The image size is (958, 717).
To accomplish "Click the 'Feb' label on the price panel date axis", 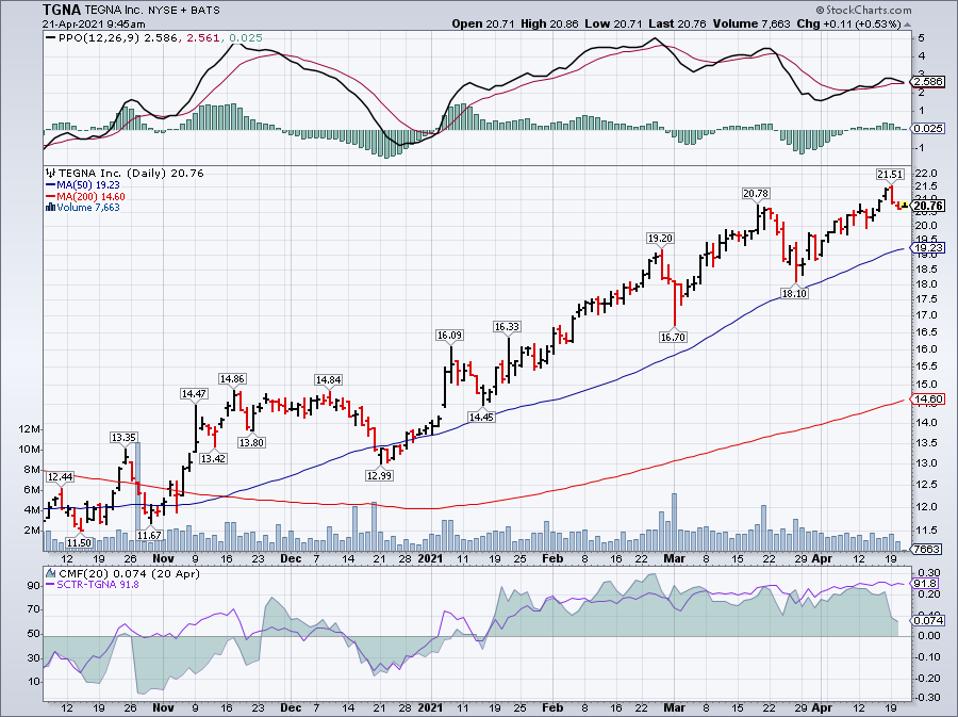I will click(552, 559).
